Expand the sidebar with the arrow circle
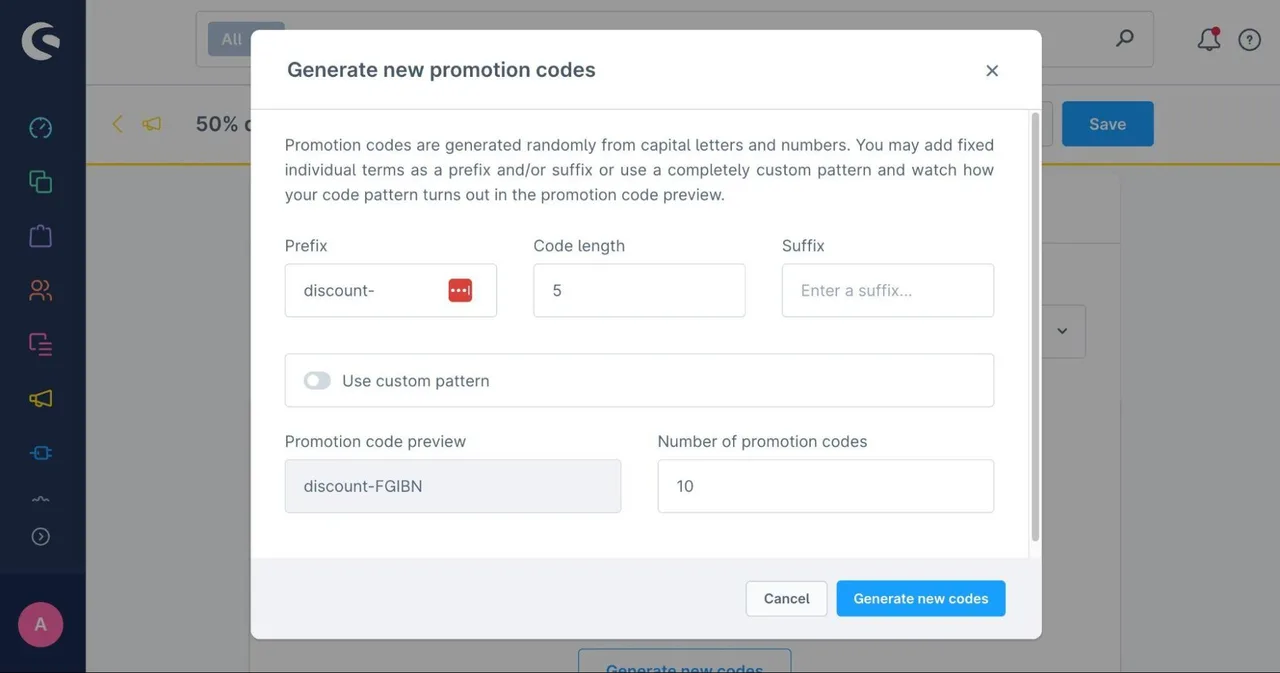The image size is (1280, 673). [40, 537]
